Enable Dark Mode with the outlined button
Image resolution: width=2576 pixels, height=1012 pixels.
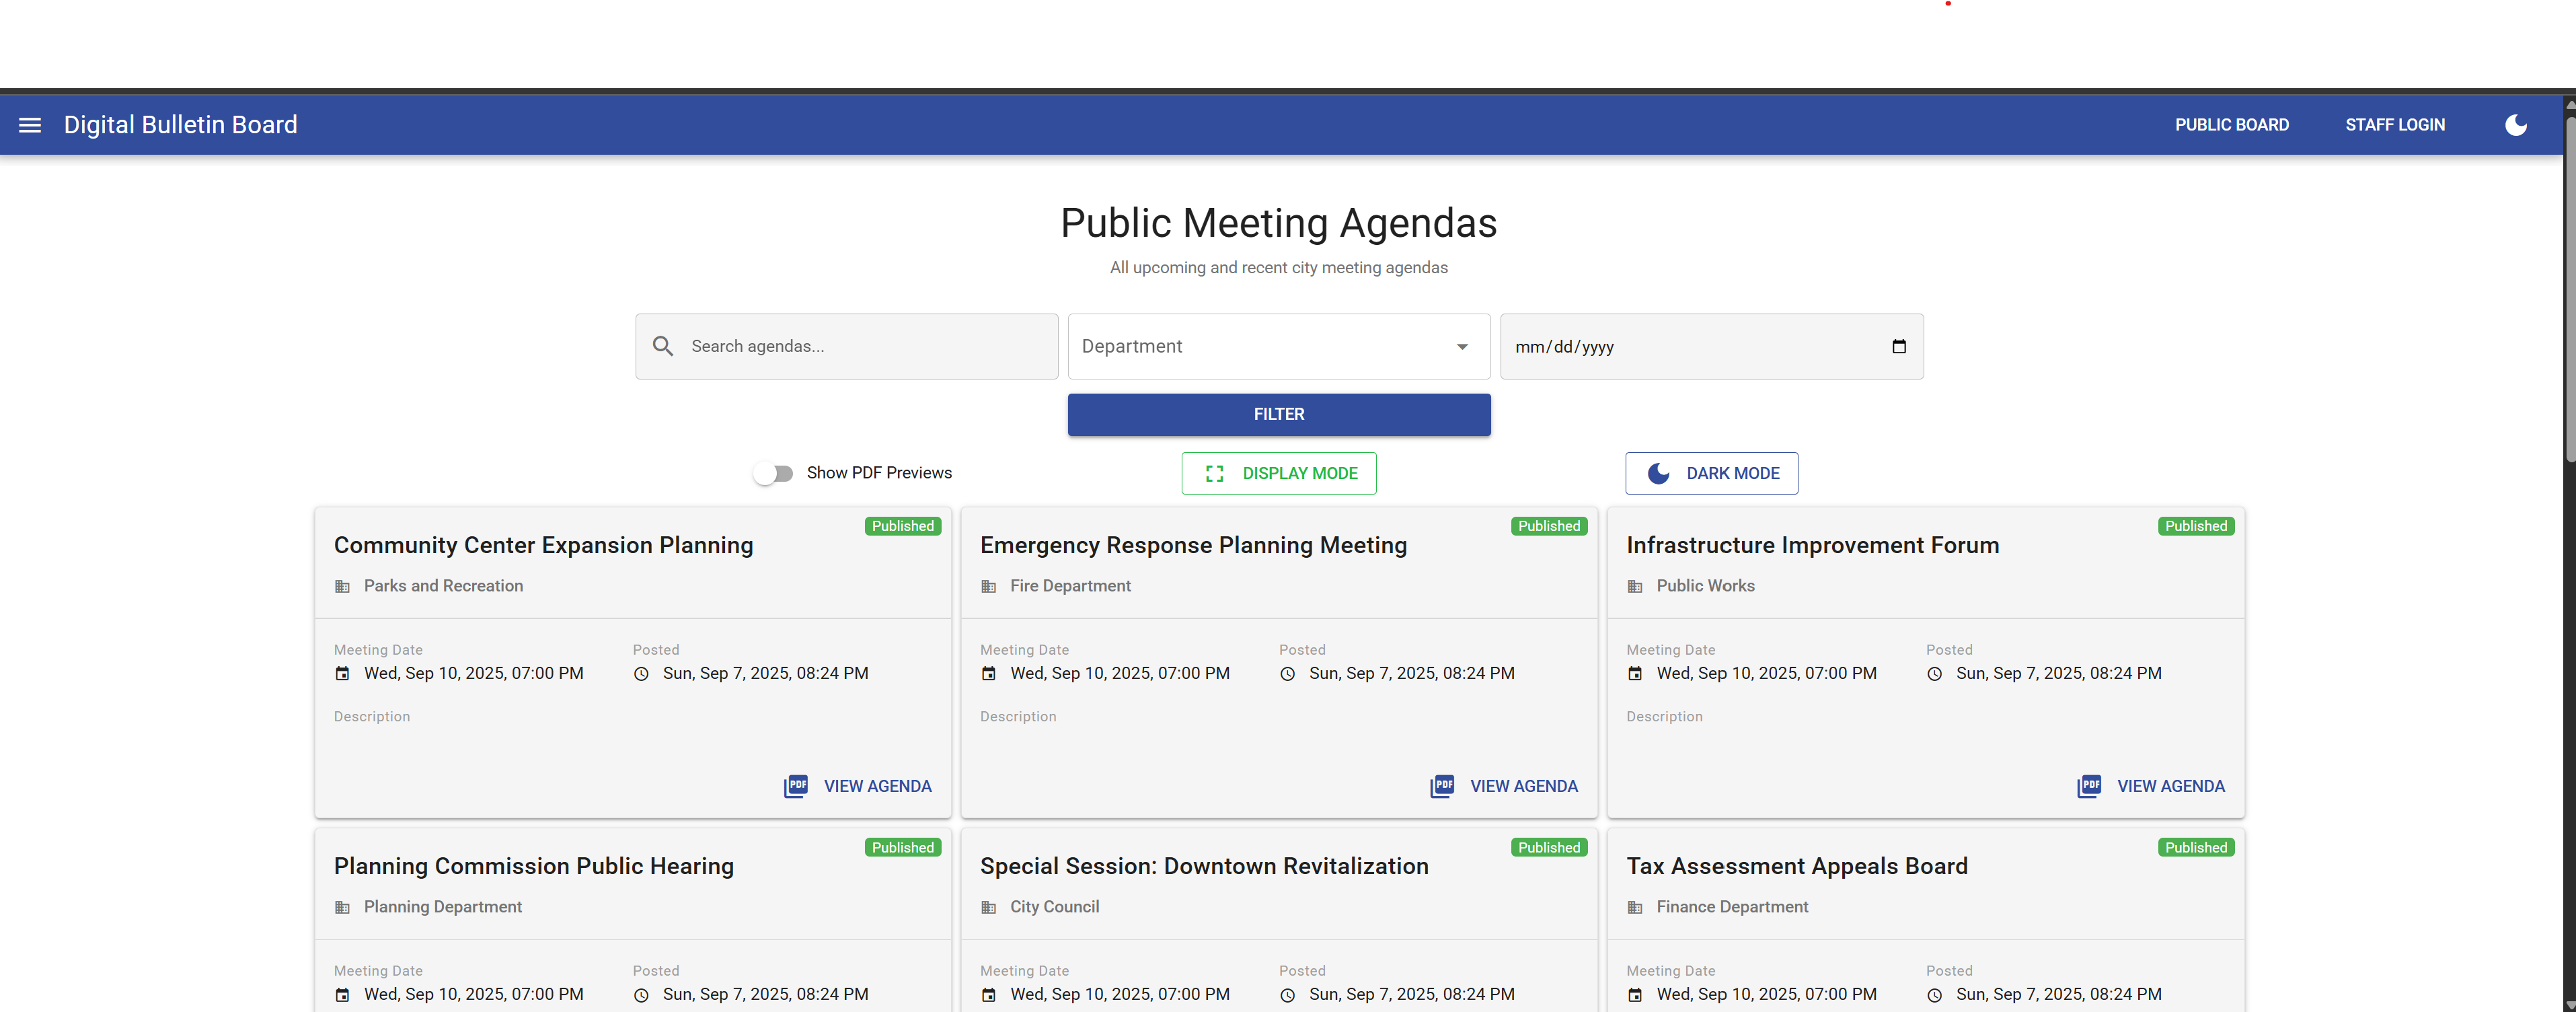(1711, 474)
